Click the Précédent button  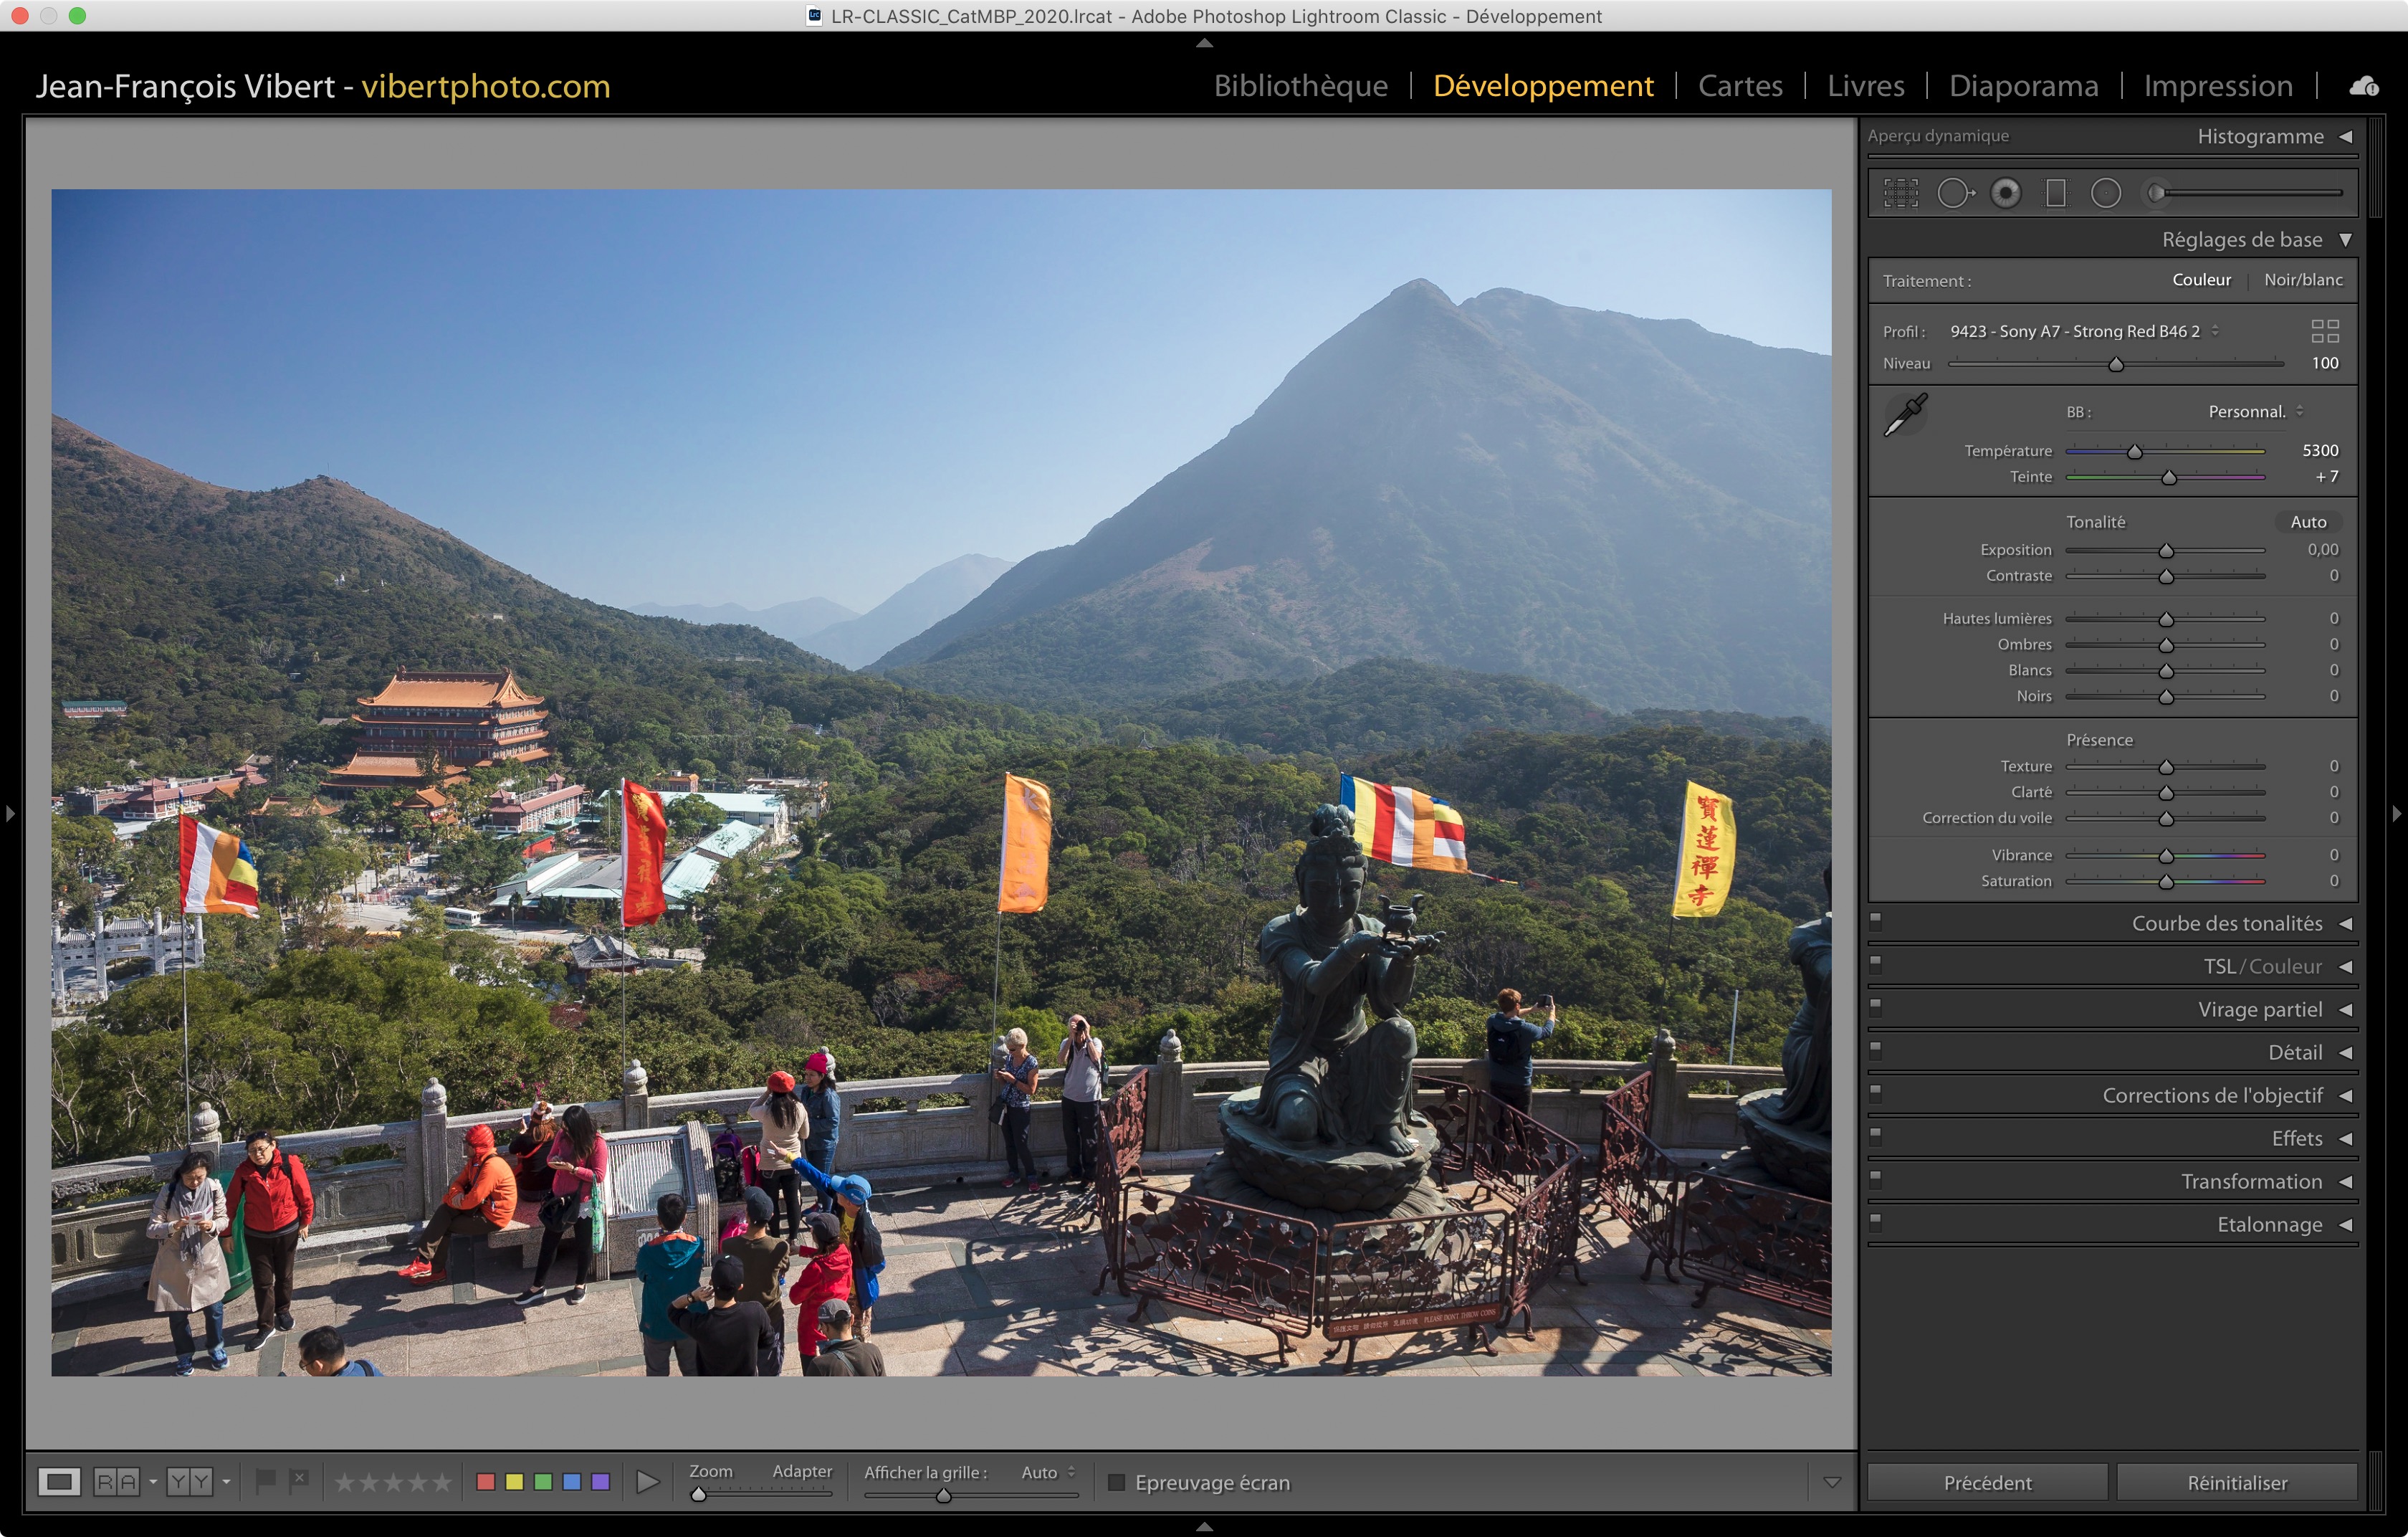(1987, 1482)
